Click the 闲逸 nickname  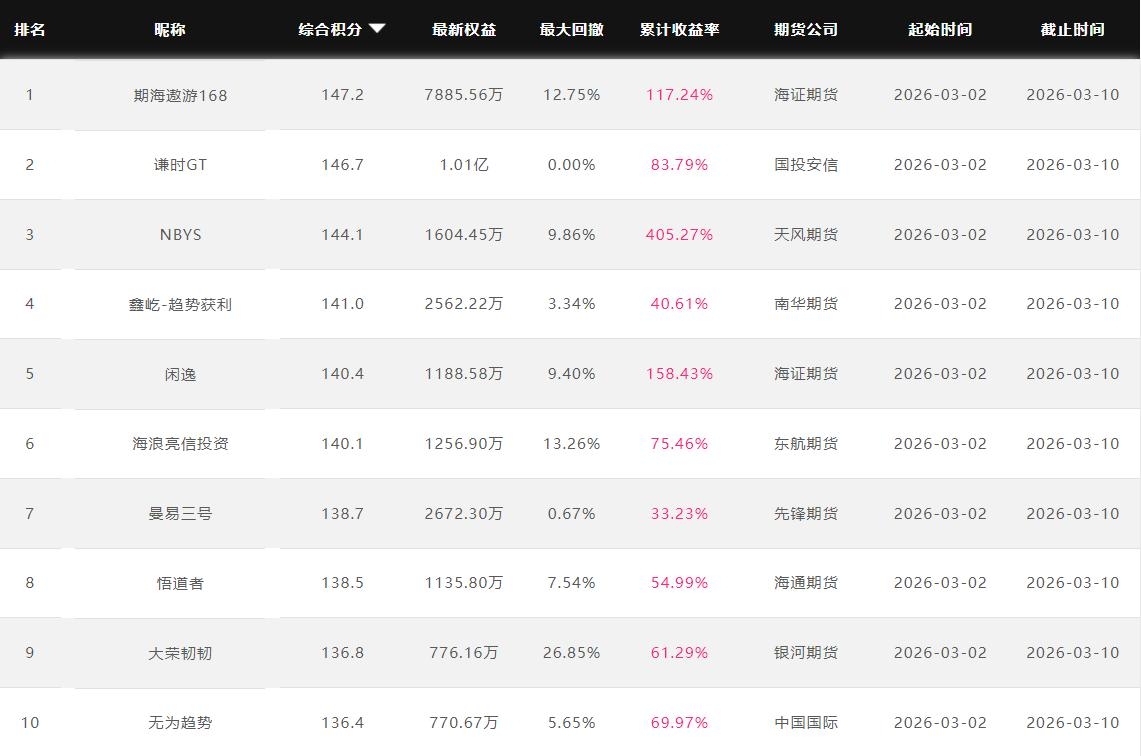180,374
